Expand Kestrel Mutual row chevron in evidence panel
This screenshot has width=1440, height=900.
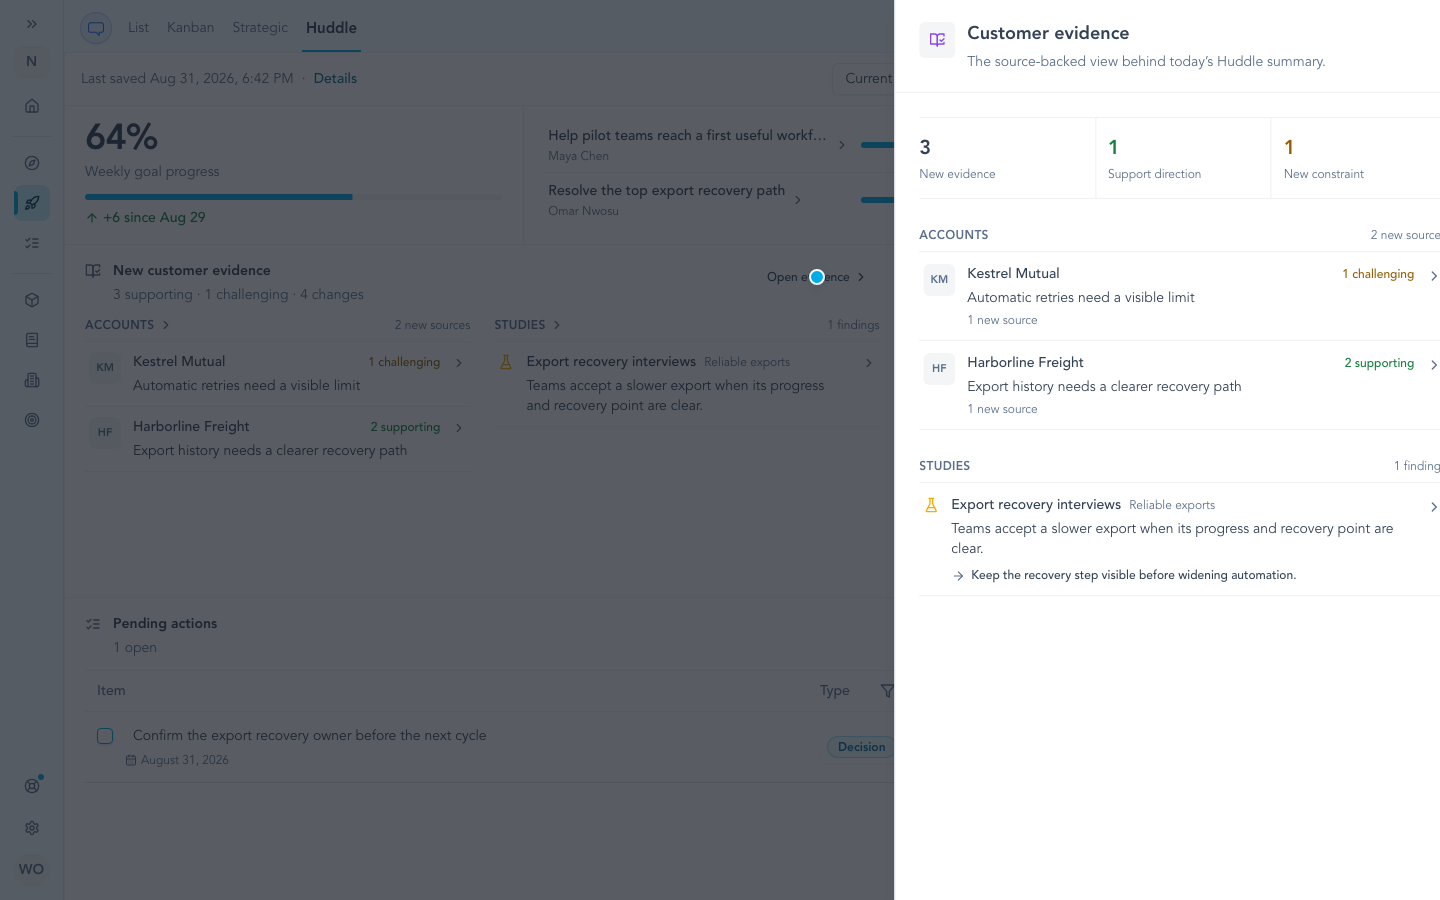point(1433,276)
